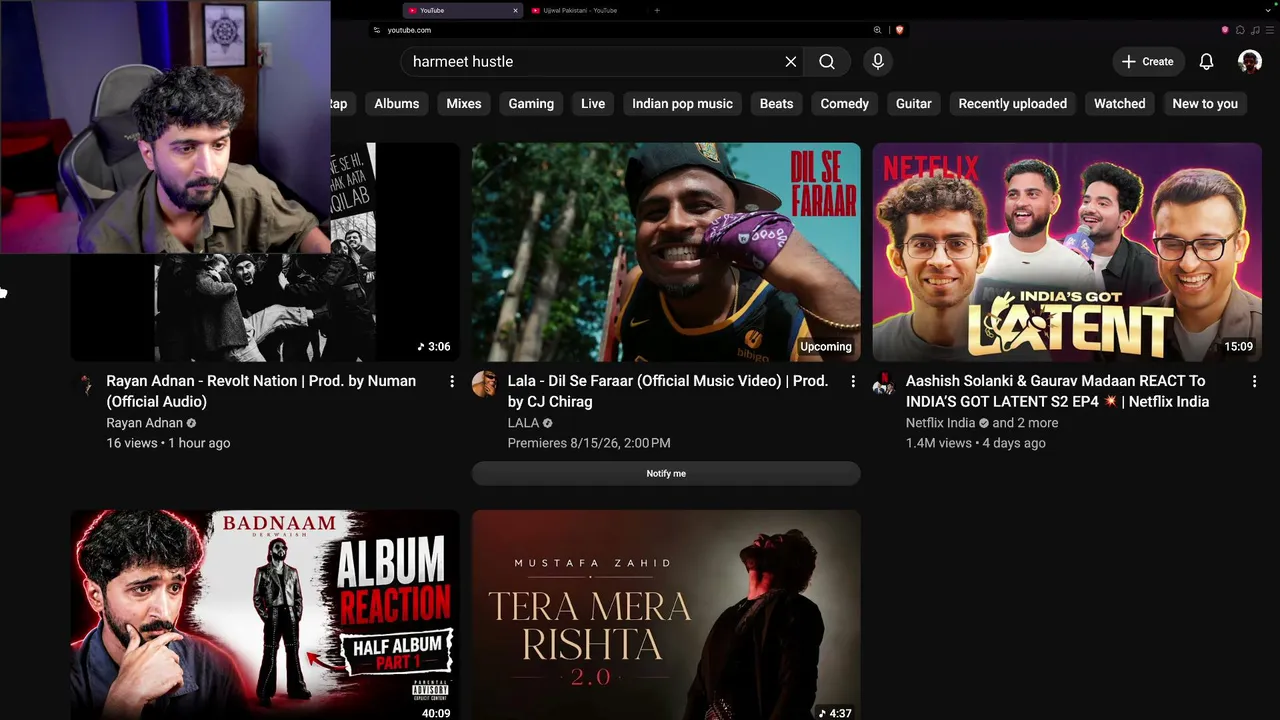The width and height of the screenshot is (1280, 720).
Task: Show Recently uploaded videos chip
Action: [1013, 104]
